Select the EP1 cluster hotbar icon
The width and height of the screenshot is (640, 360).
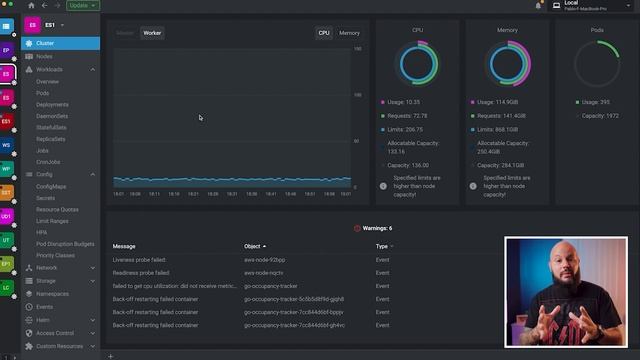(x=6, y=264)
